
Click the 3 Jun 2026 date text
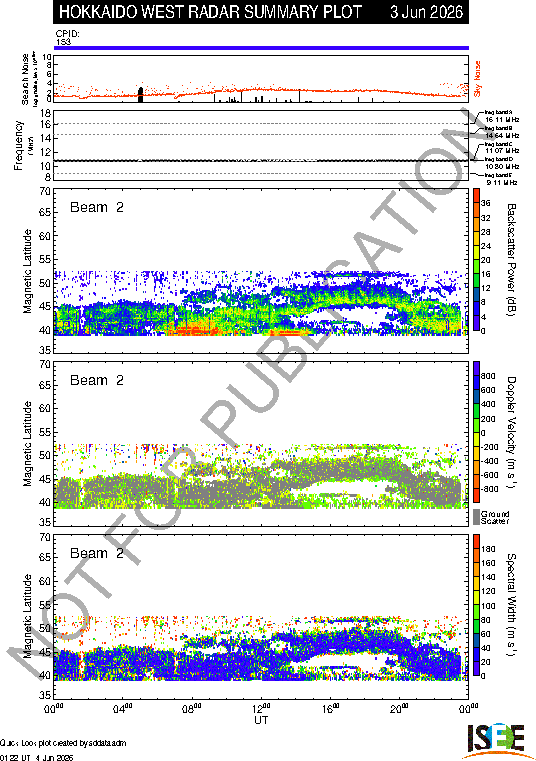426,12
